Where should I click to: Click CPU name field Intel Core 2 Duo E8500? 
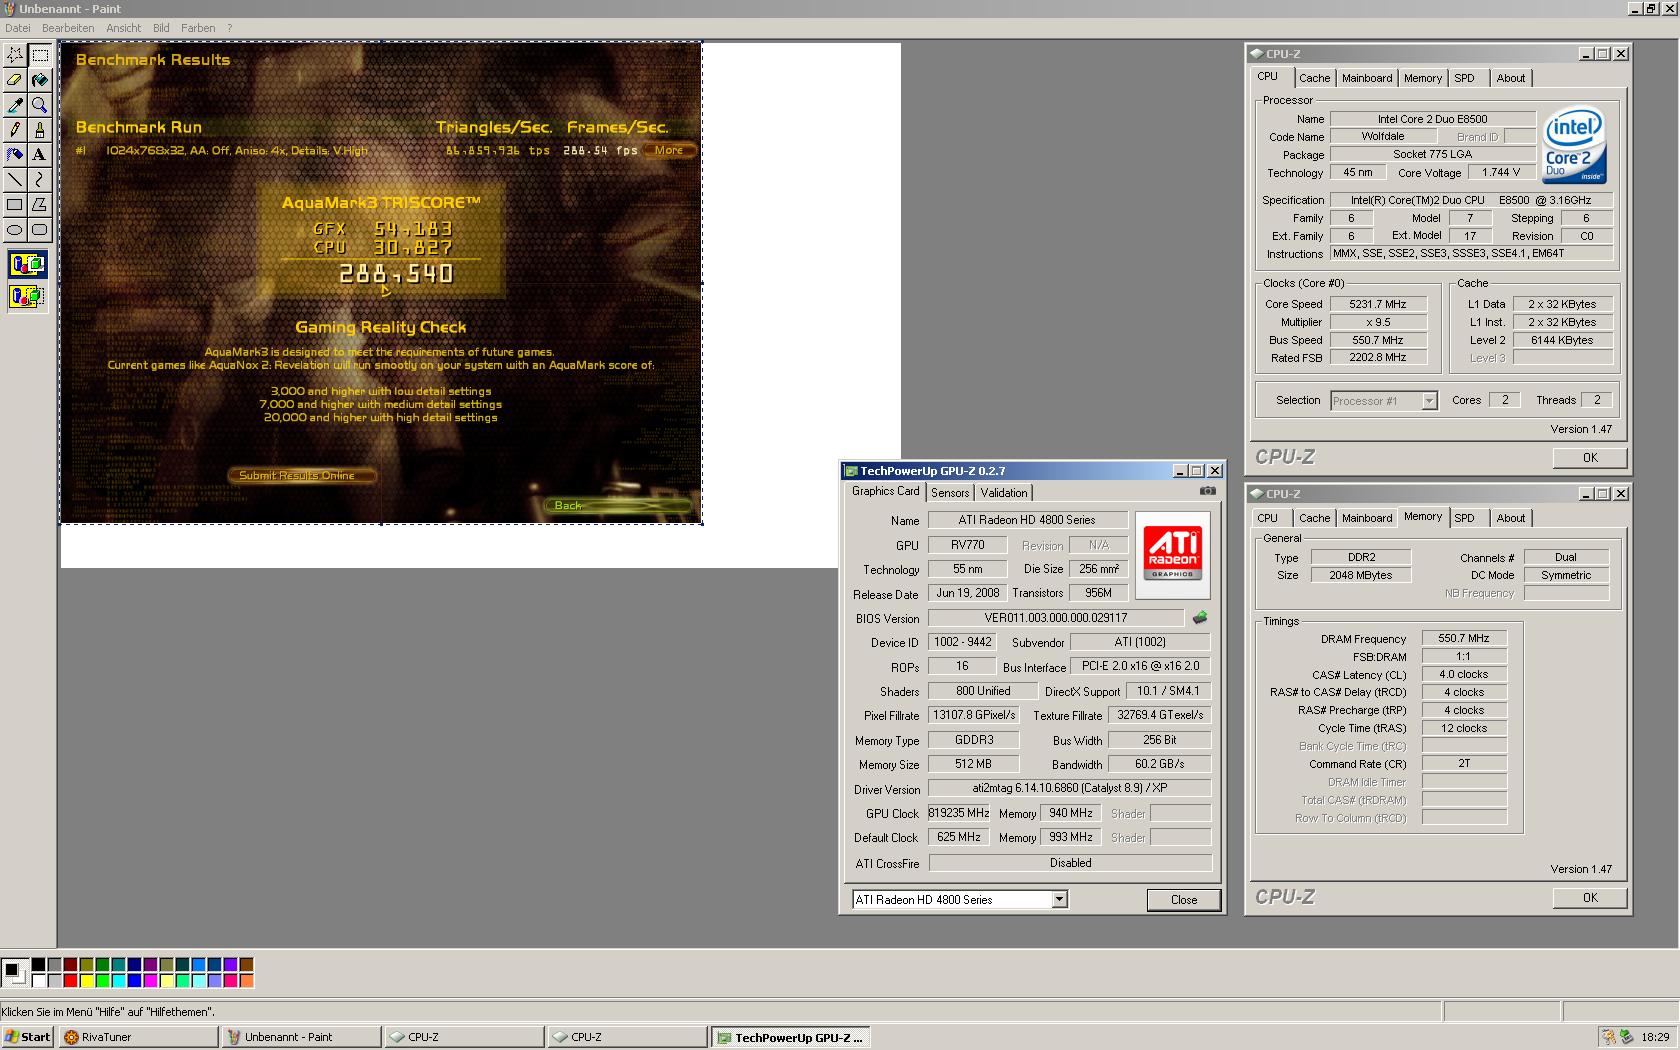[x=1432, y=119]
